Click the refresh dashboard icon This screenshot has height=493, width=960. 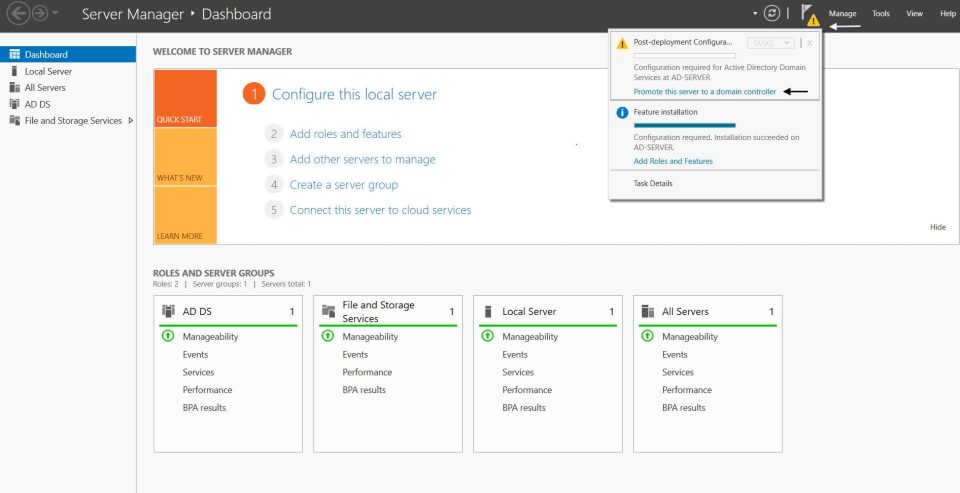click(x=772, y=13)
